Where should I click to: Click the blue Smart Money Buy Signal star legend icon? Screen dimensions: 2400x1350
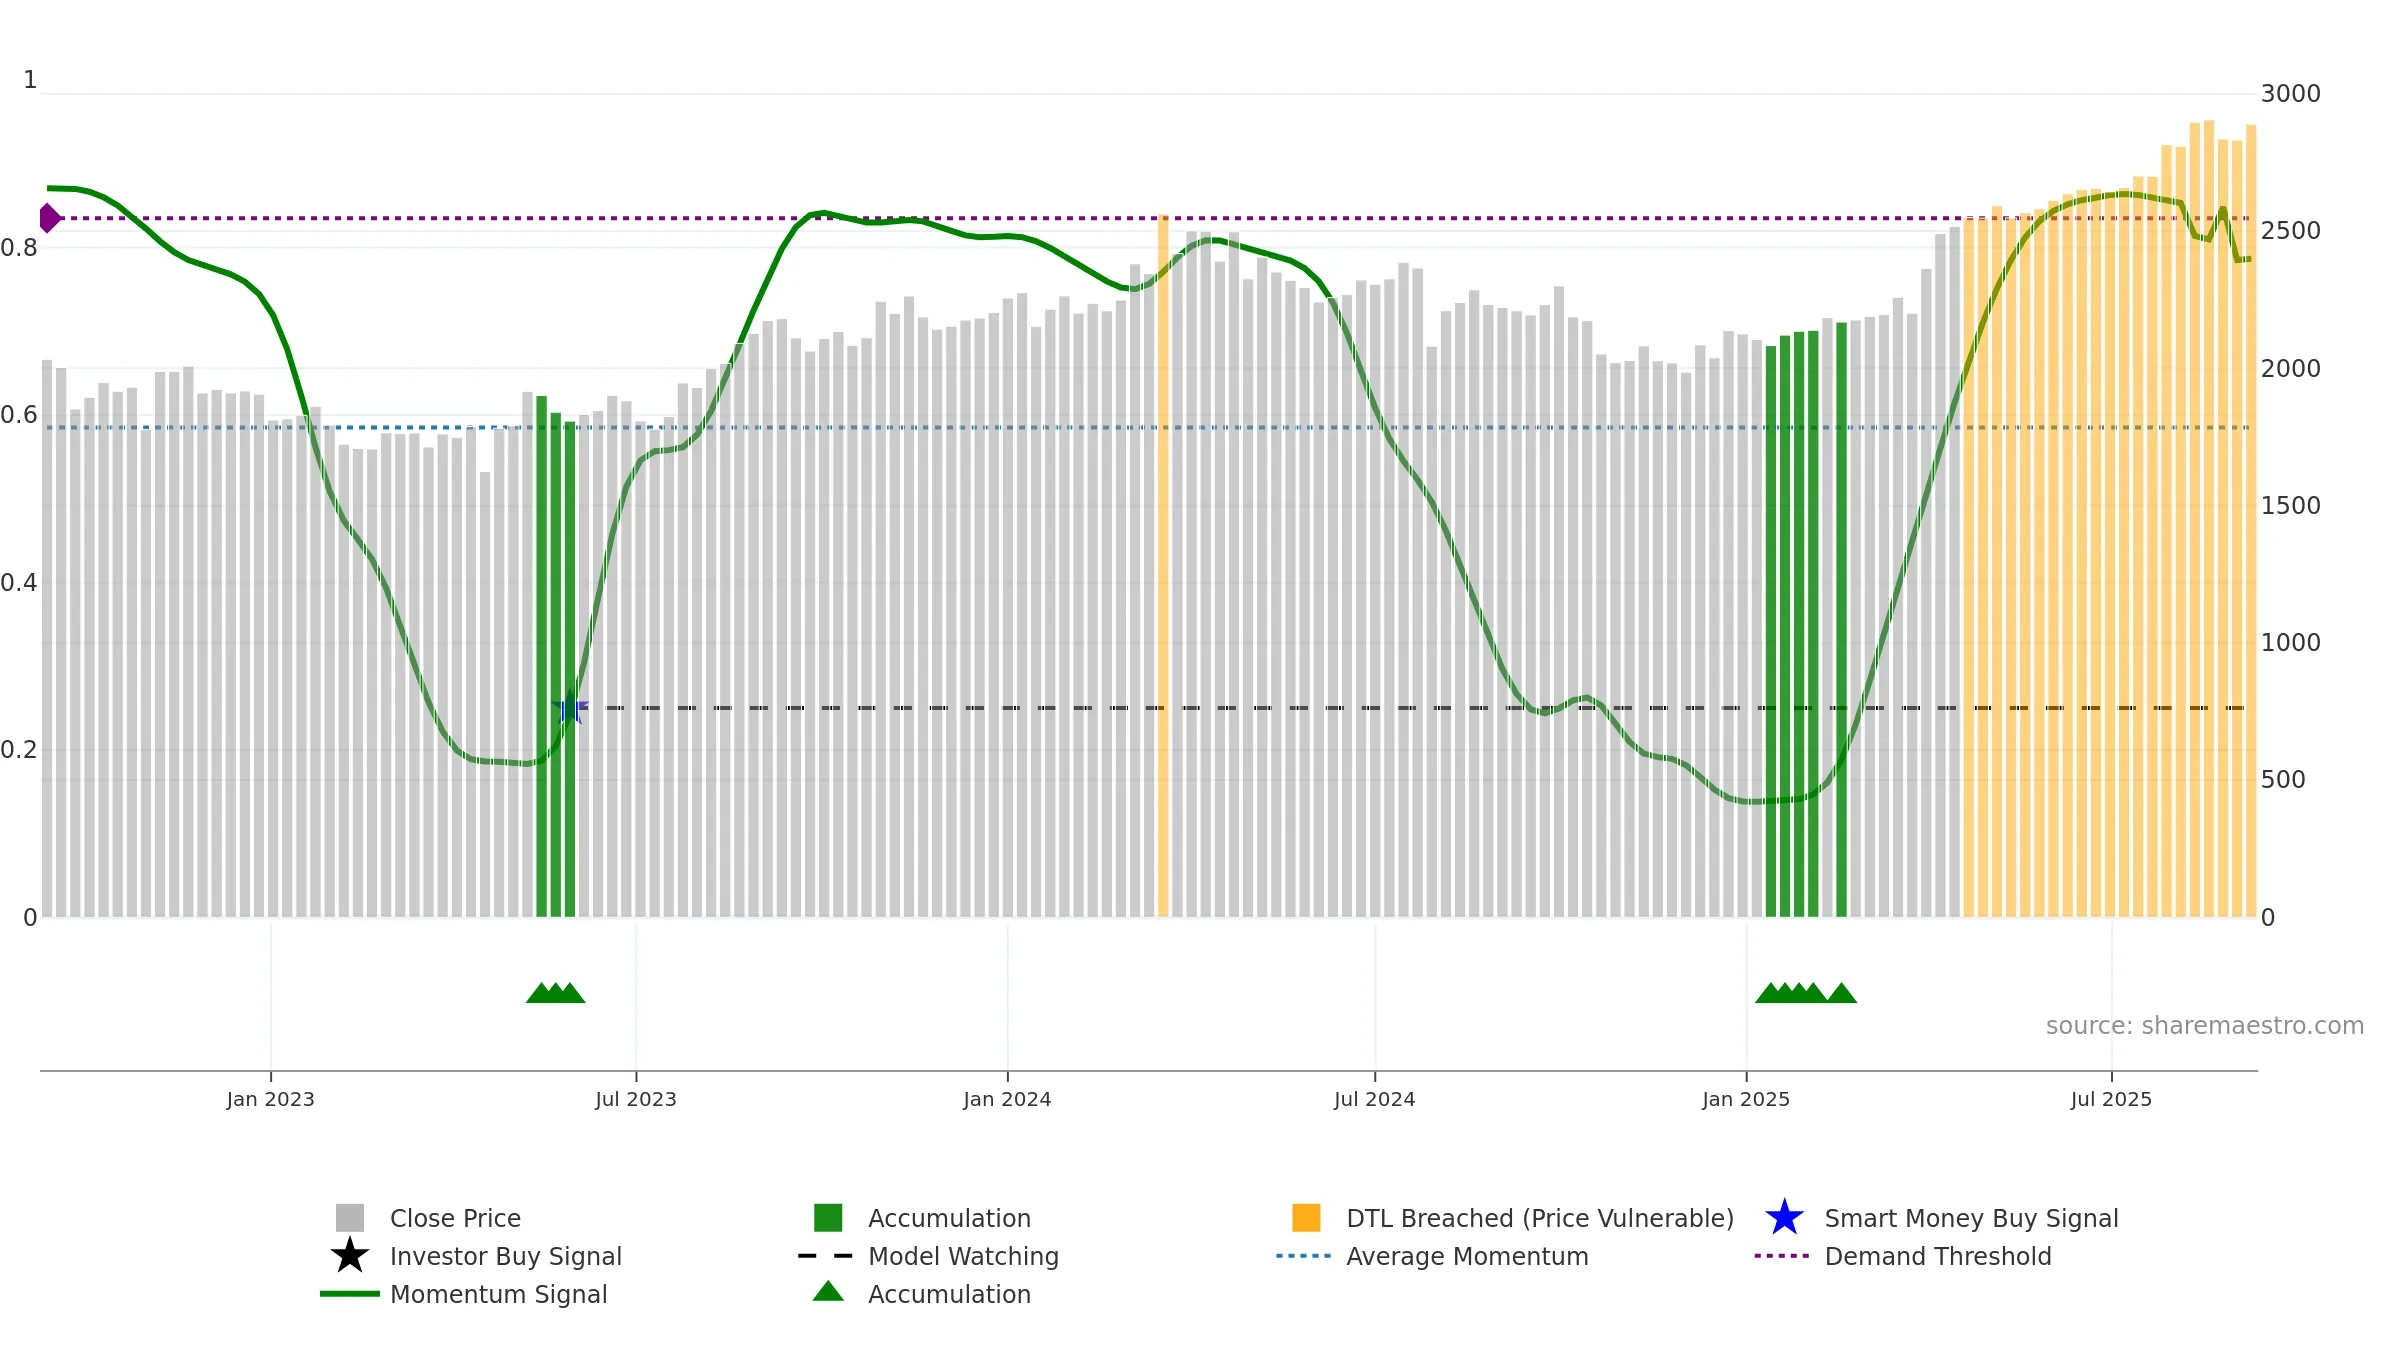pyautogui.click(x=1784, y=1217)
